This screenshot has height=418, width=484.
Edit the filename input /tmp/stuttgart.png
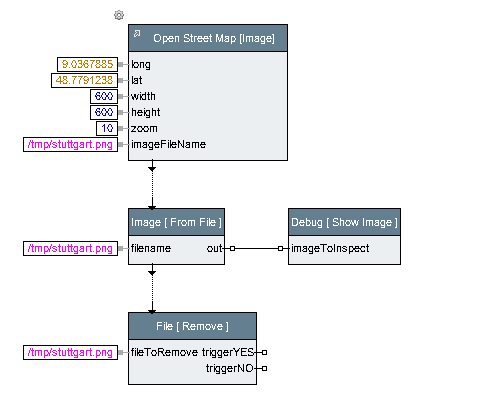click(x=70, y=249)
